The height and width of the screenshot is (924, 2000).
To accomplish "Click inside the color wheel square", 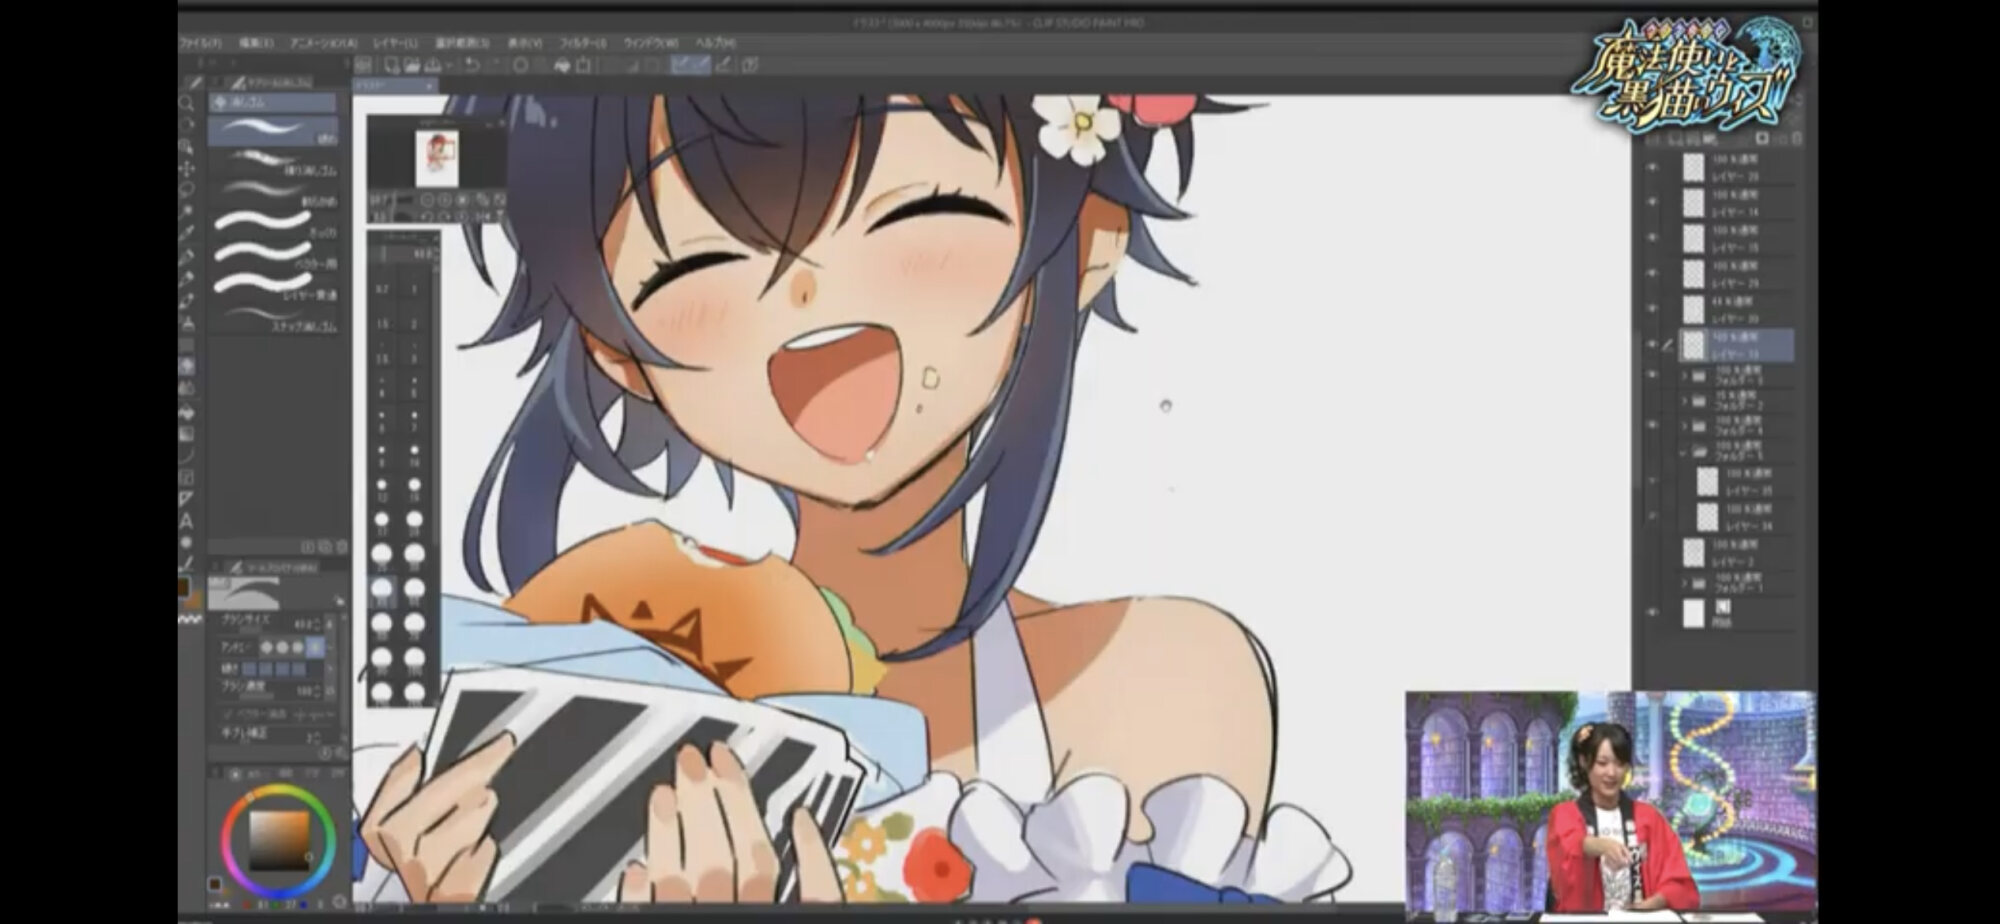I will (x=279, y=840).
